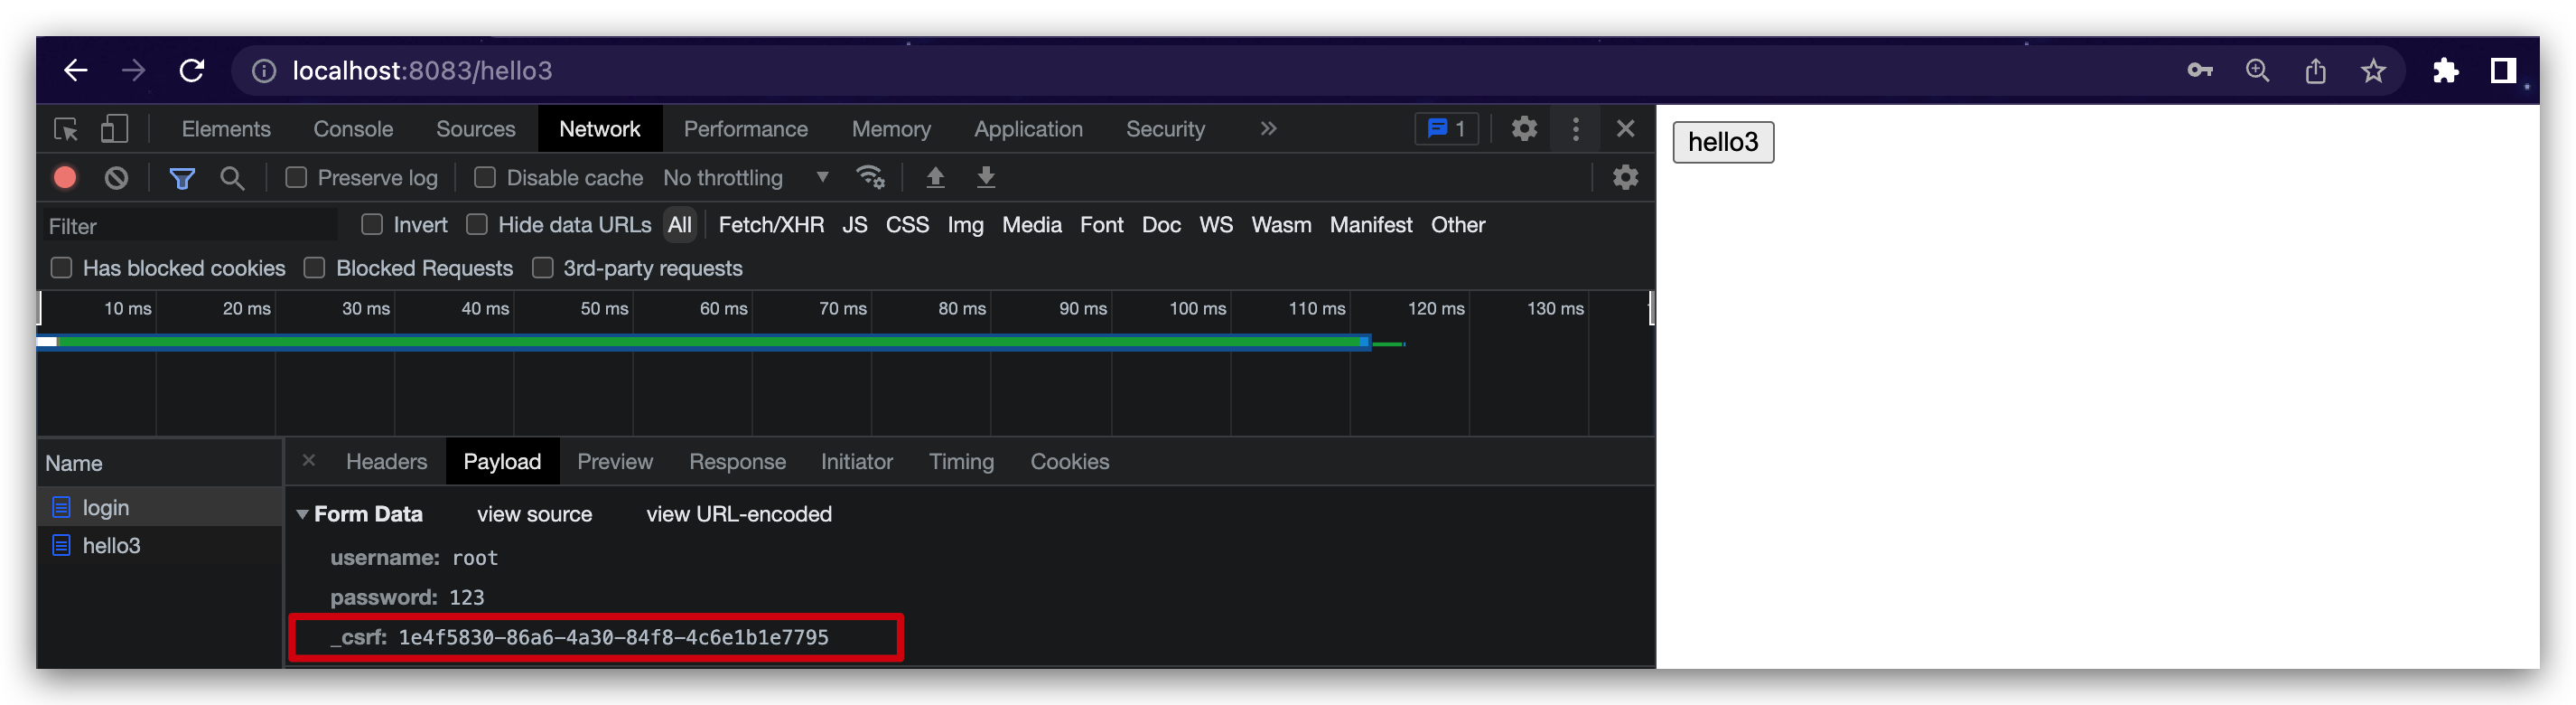Open the No throttling dropdown
Image resolution: width=2576 pixels, height=705 pixels.
point(745,178)
